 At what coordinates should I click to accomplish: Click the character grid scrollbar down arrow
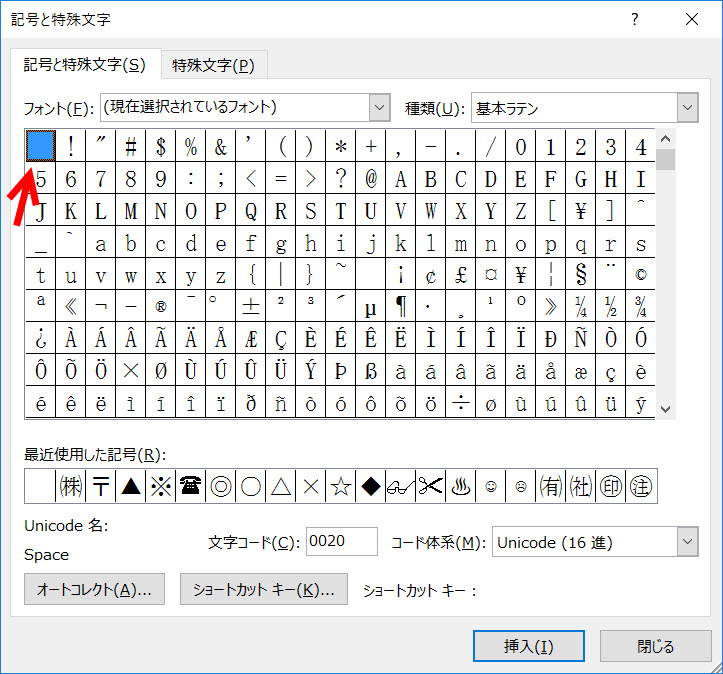[x=666, y=409]
